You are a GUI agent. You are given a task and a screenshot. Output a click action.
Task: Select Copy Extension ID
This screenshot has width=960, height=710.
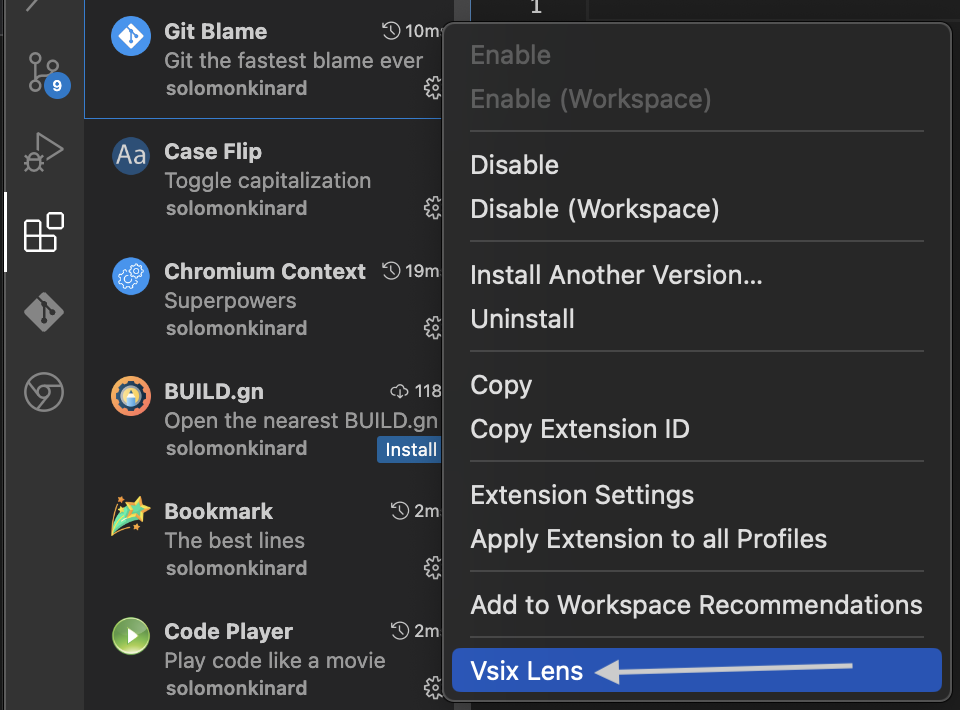[x=580, y=429]
